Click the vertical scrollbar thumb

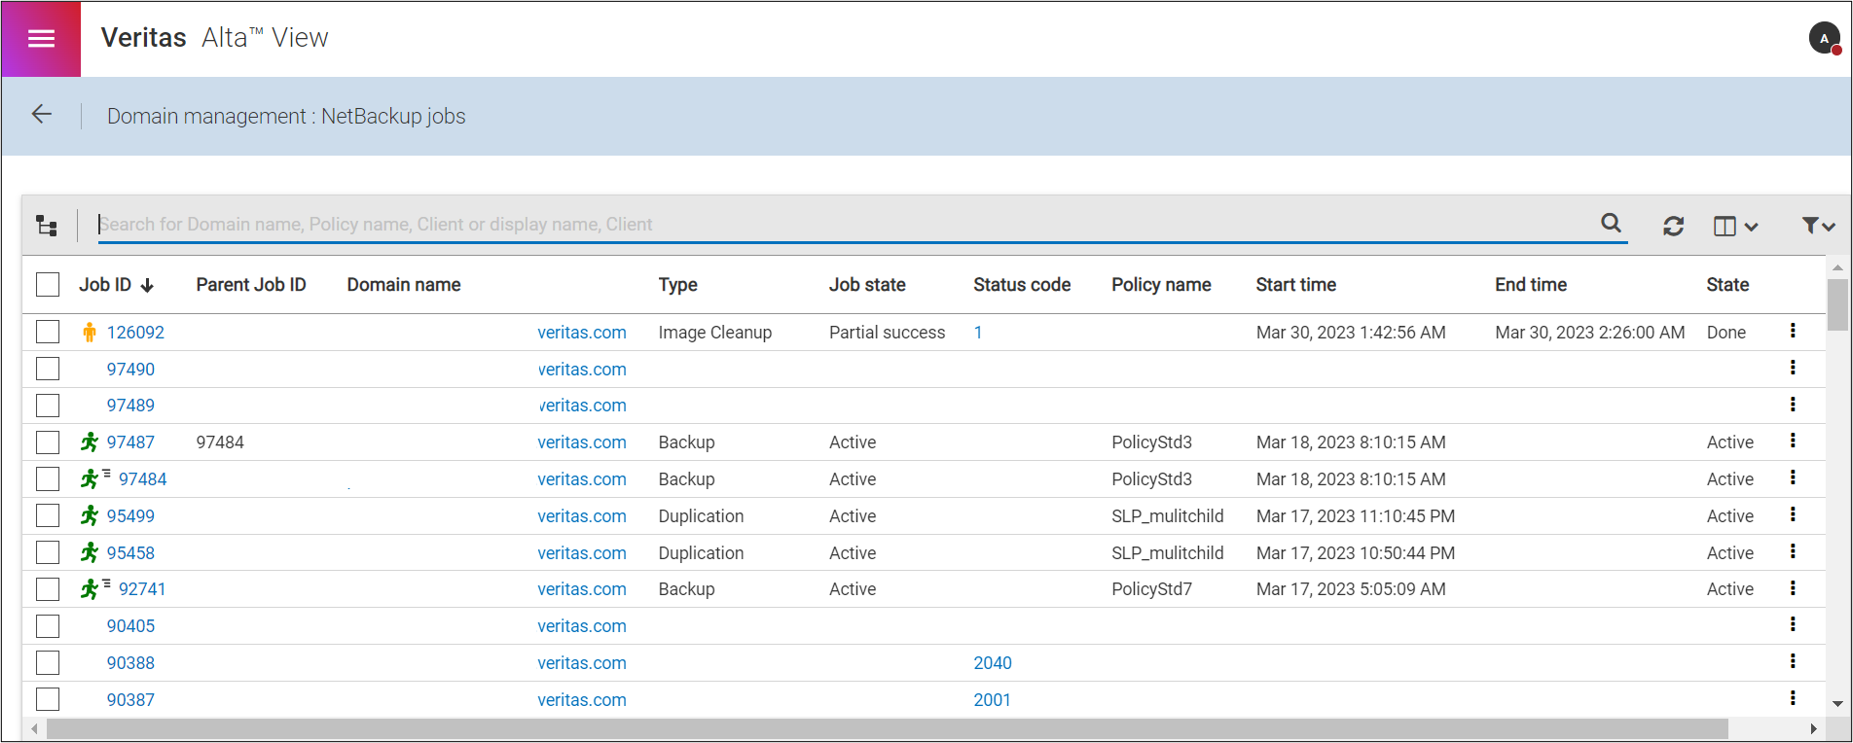(1837, 305)
